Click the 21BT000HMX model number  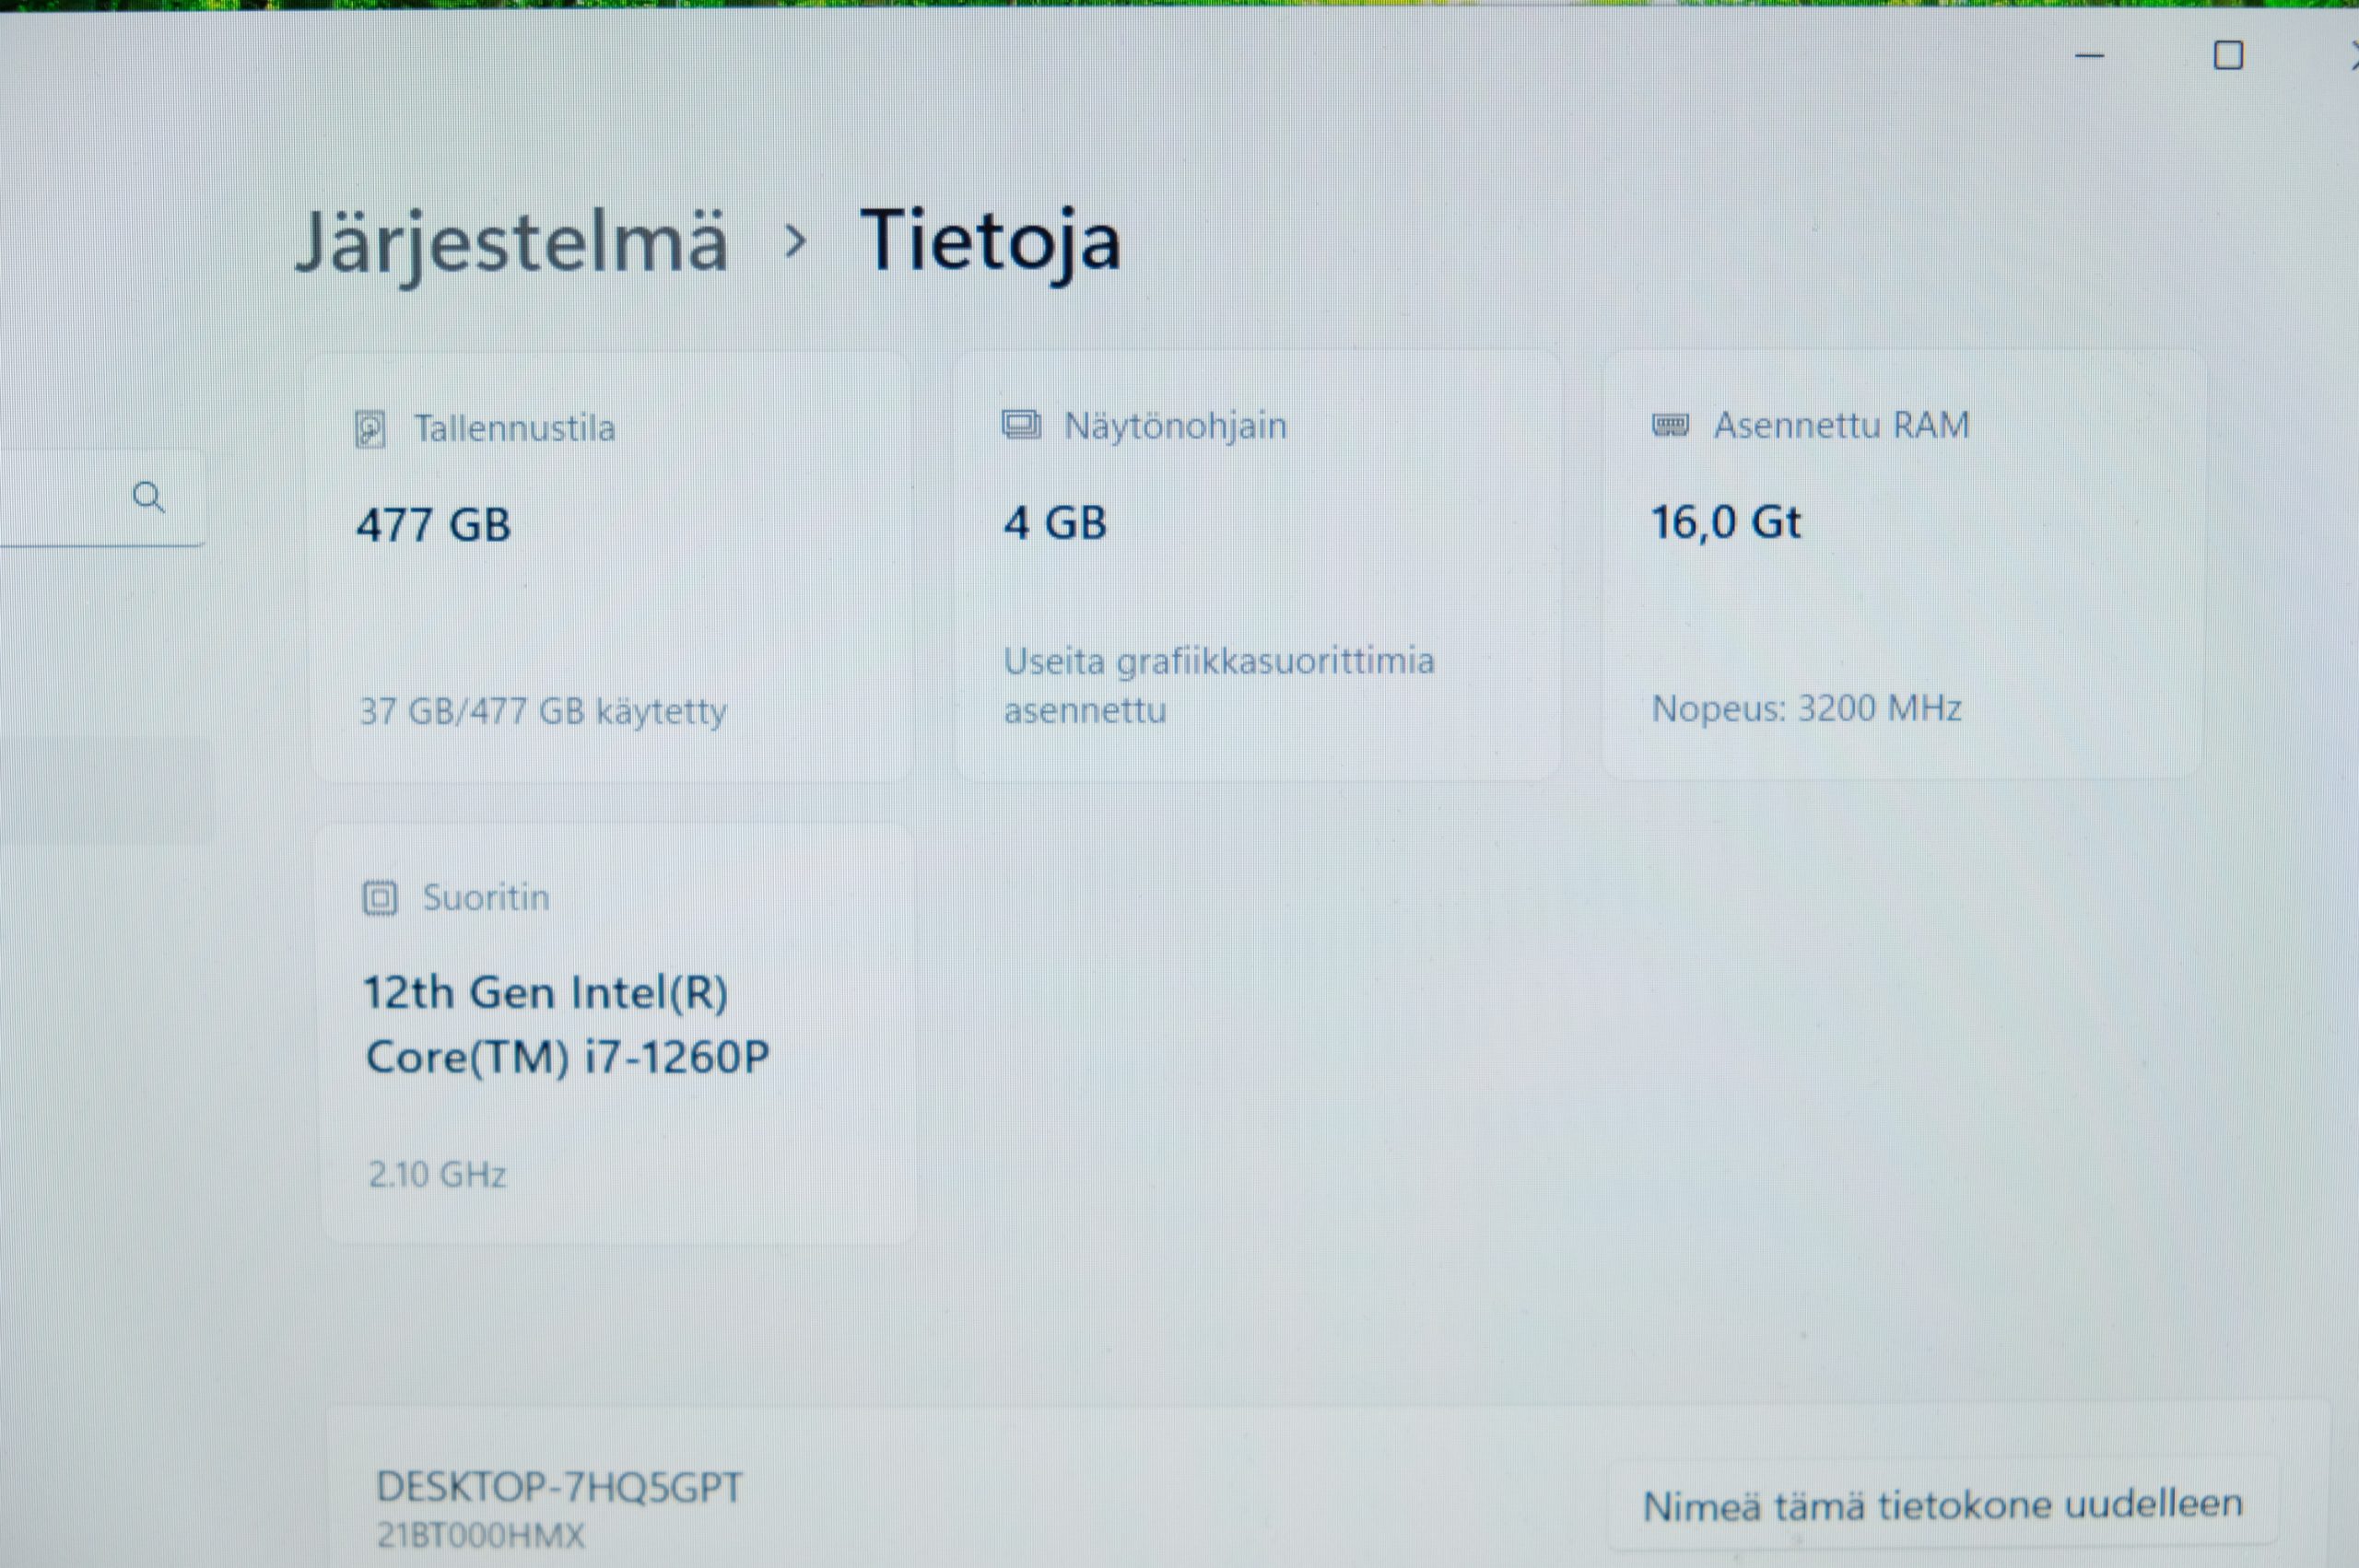coord(480,1535)
